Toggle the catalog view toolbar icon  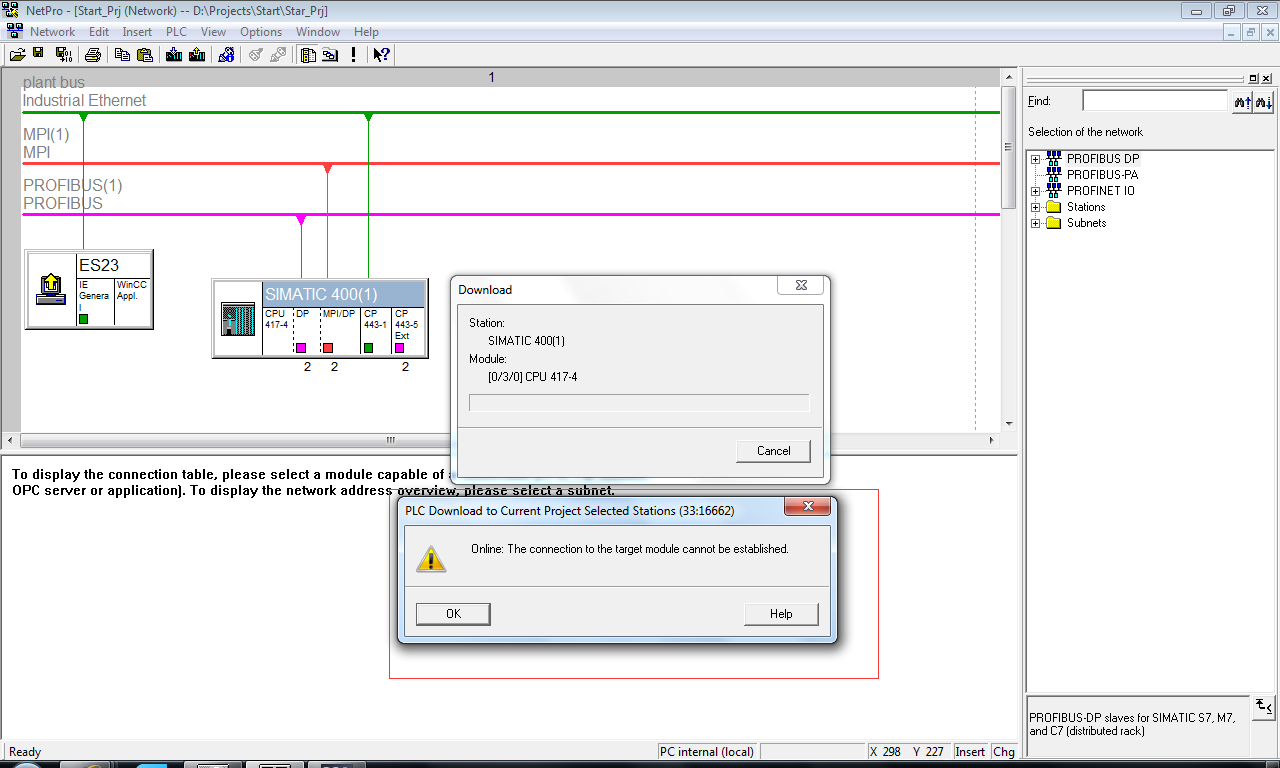[308, 54]
